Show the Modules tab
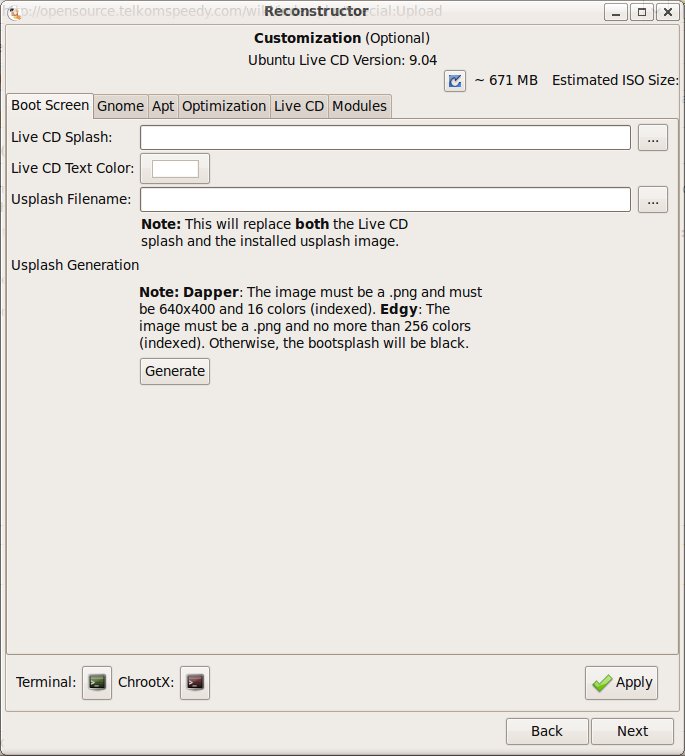The width and height of the screenshot is (685, 756). click(x=359, y=106)
